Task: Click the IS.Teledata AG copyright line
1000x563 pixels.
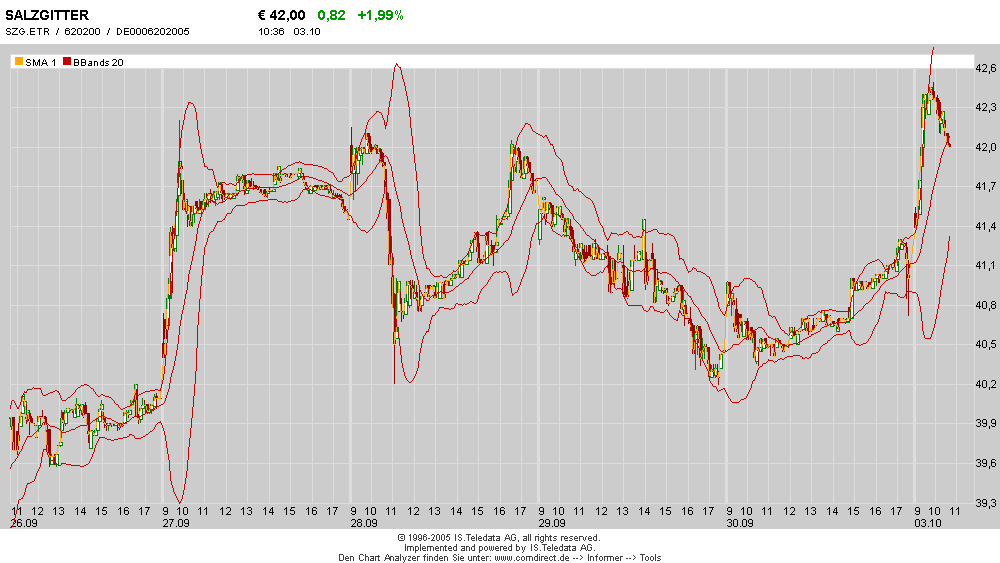Action: pyautogui.click(x=499, y=538)
